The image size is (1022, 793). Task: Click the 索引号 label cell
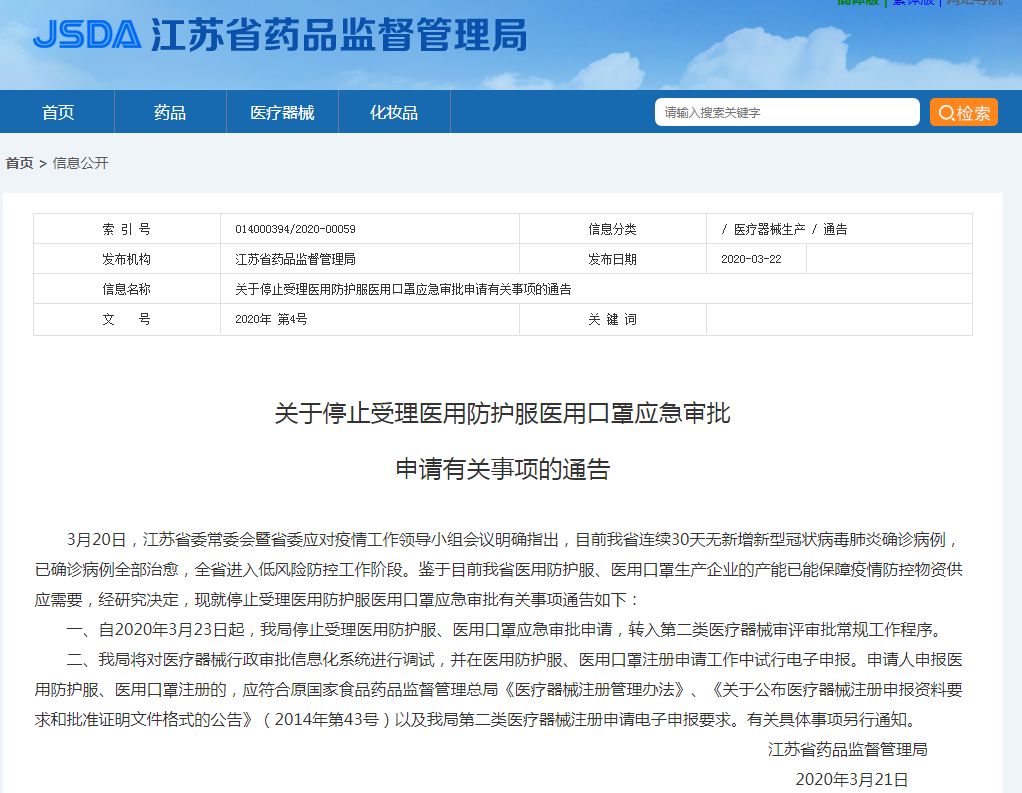[126, 229]
